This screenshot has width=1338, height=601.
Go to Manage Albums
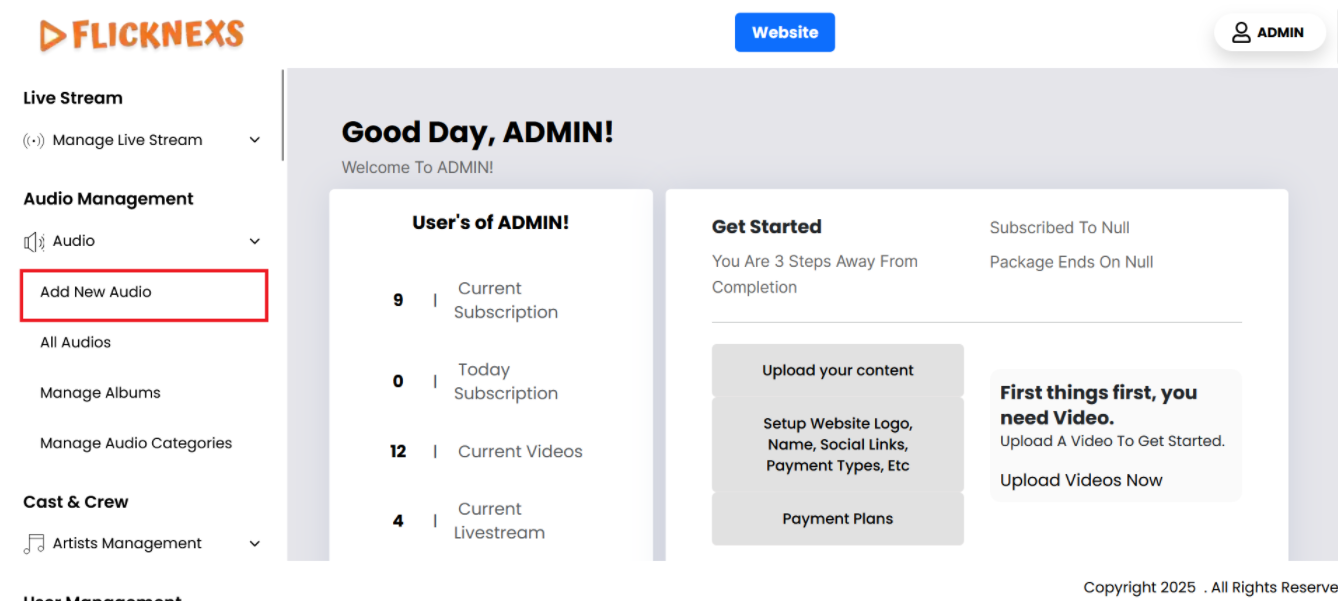(100, 393)
